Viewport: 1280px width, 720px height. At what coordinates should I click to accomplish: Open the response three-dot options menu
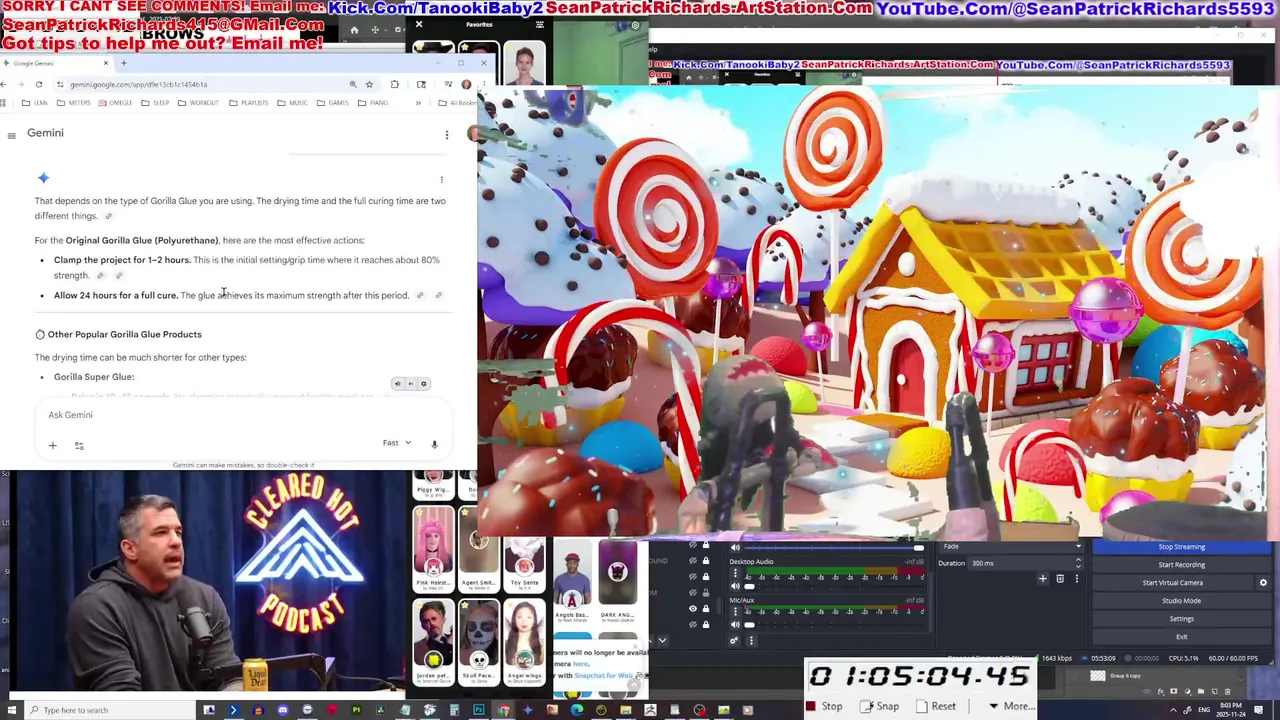click(441, 180)
